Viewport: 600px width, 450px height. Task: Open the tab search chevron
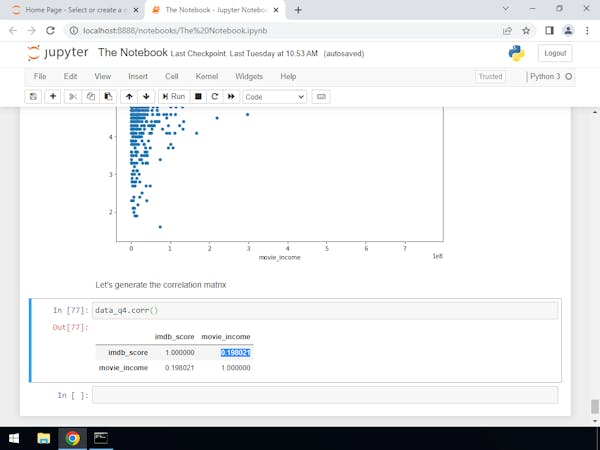point(505,9)
